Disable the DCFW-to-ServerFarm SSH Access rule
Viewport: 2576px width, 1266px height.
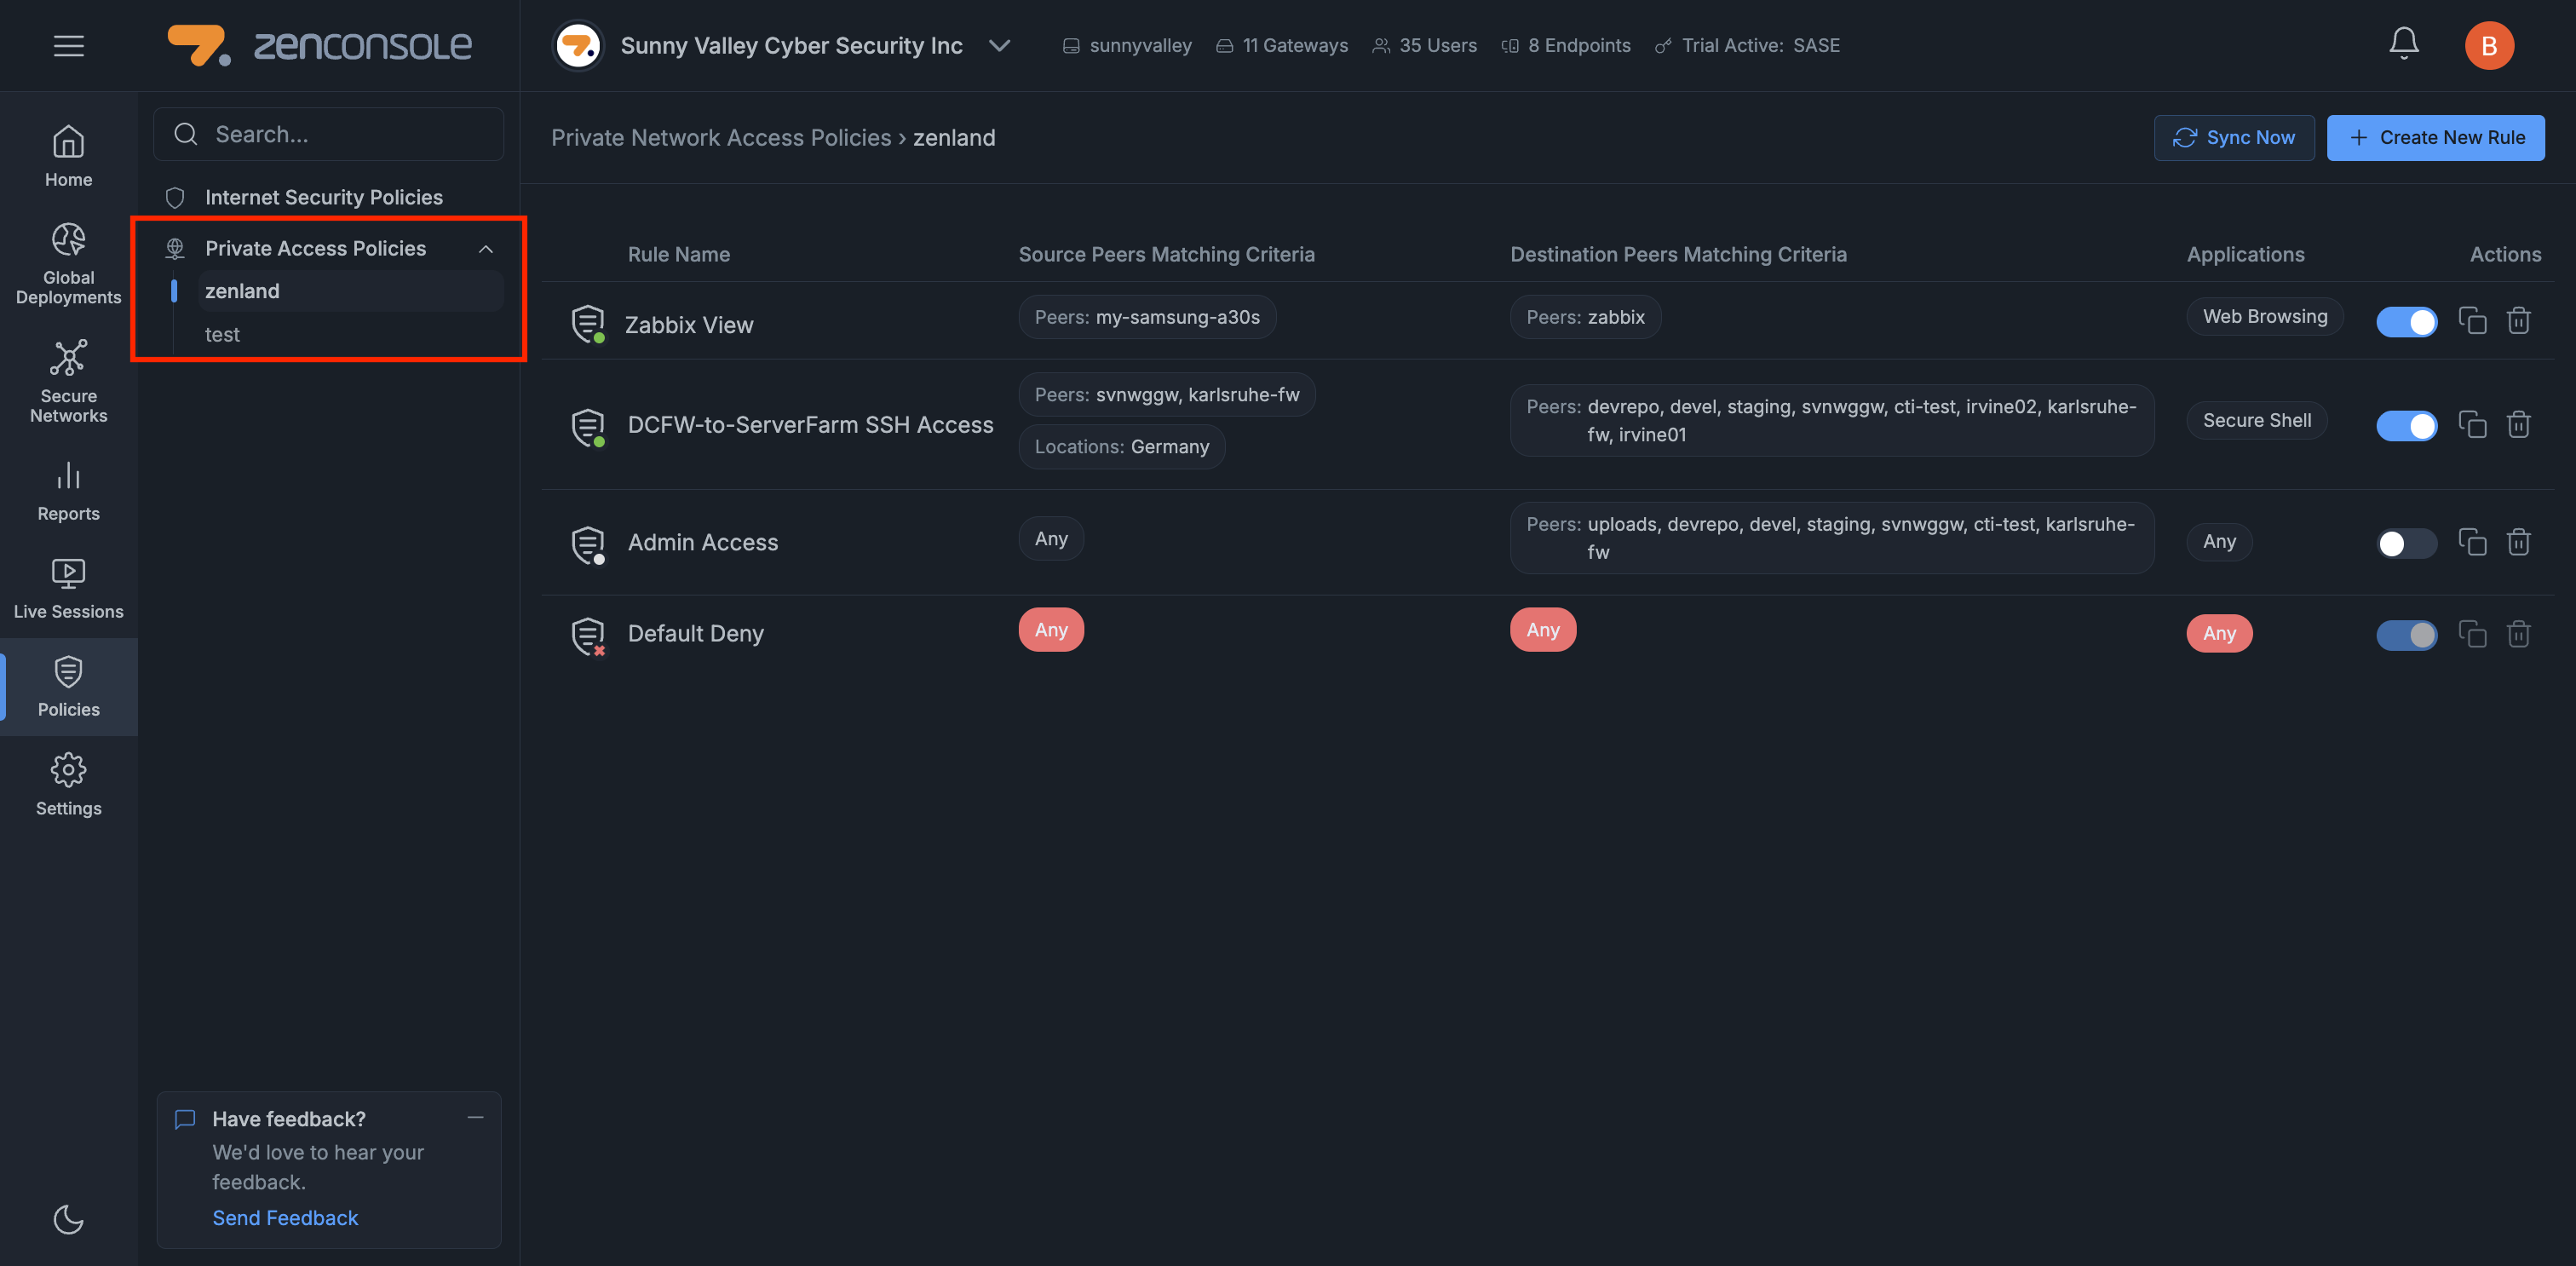pos(2406,425)
